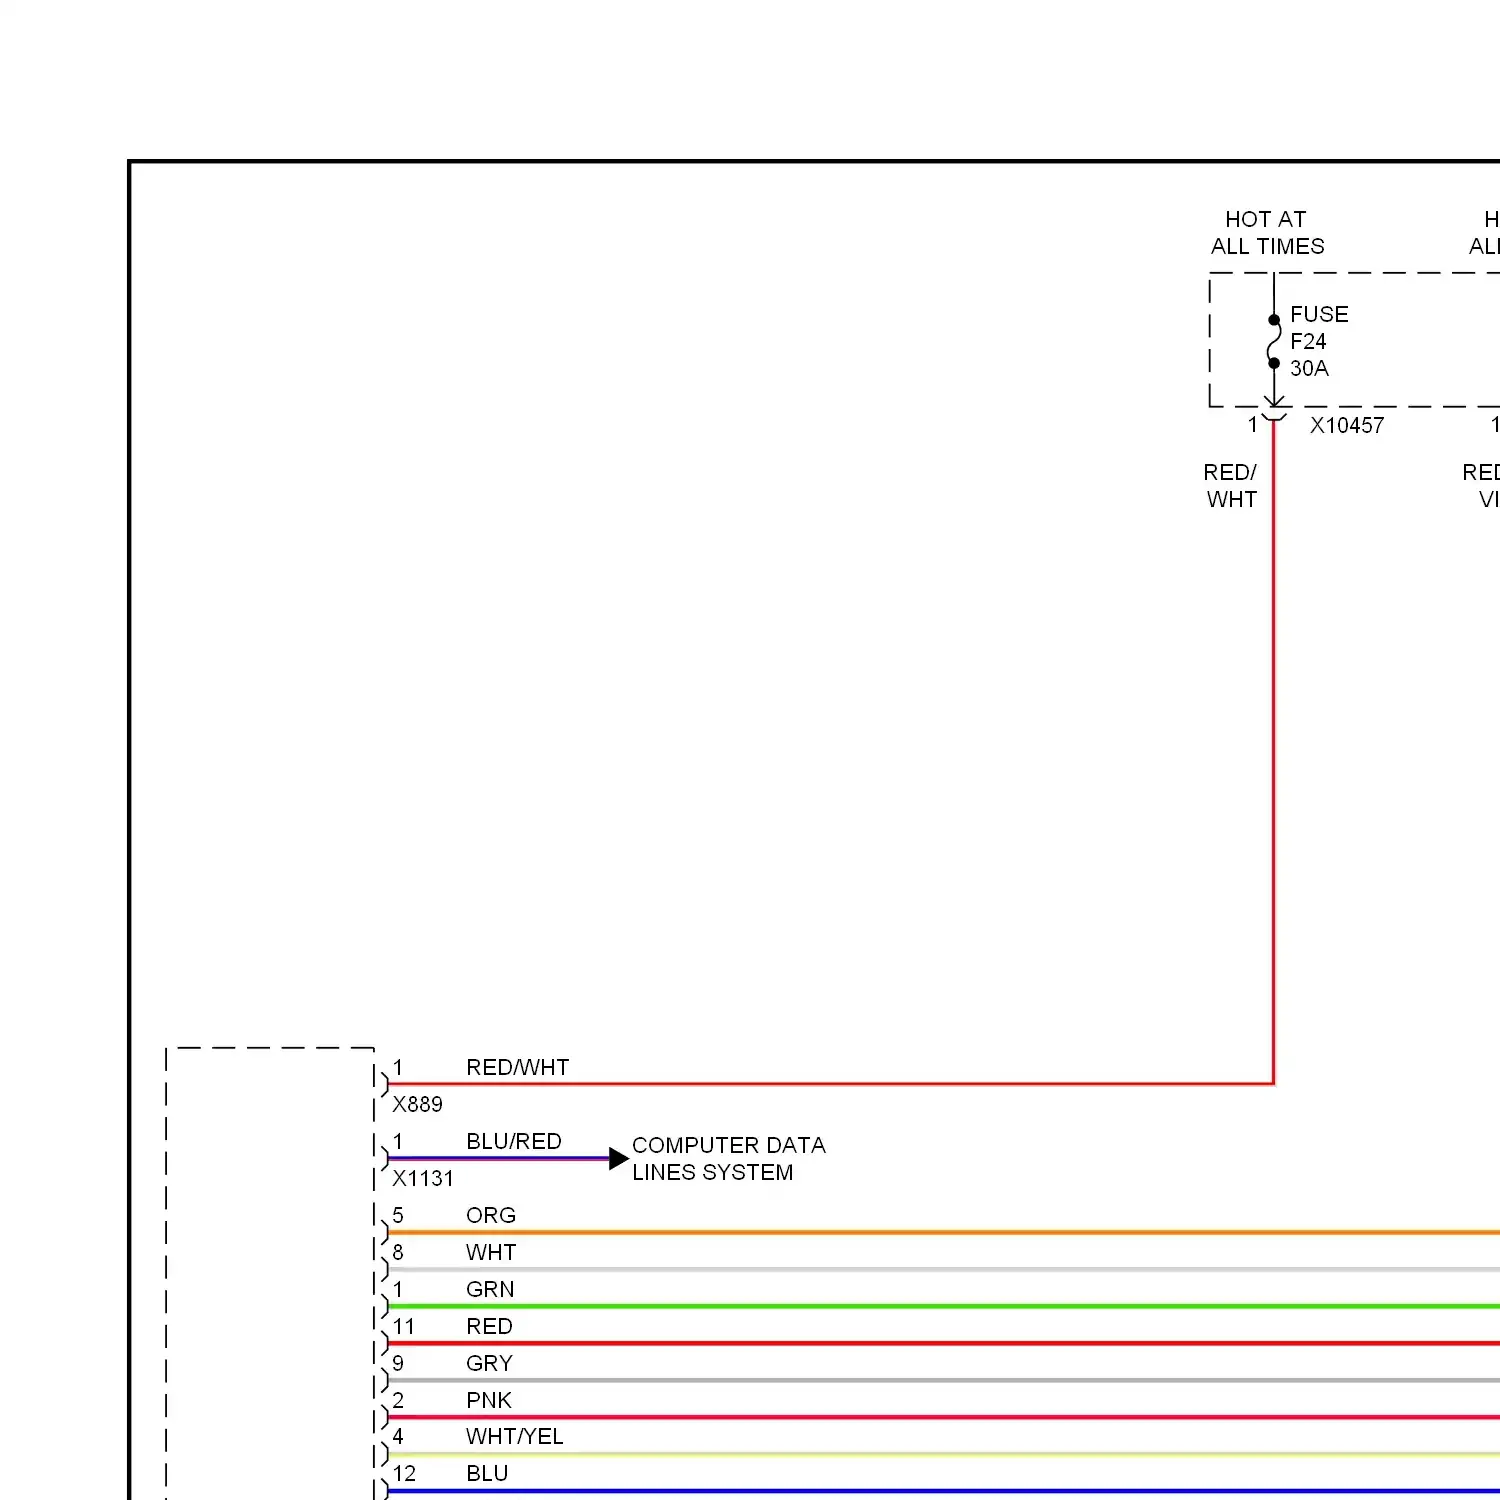Click the orange wire line
The height and width of the screenshot is (1500, 1500).
943,1232
